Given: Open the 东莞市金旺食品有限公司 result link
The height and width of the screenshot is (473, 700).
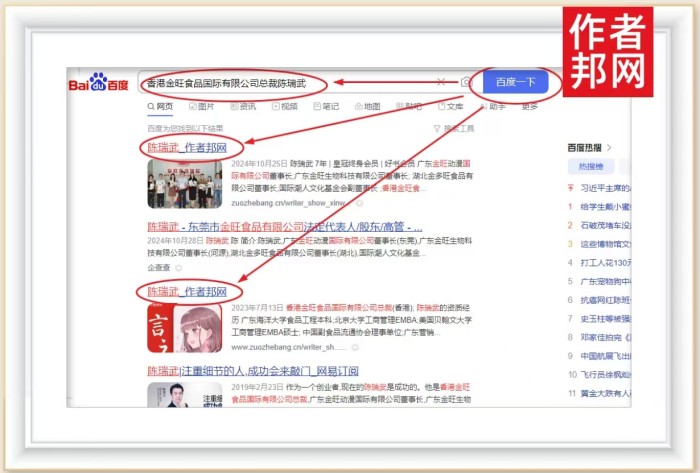Looking at the screenshot, I should pos(285,227).
